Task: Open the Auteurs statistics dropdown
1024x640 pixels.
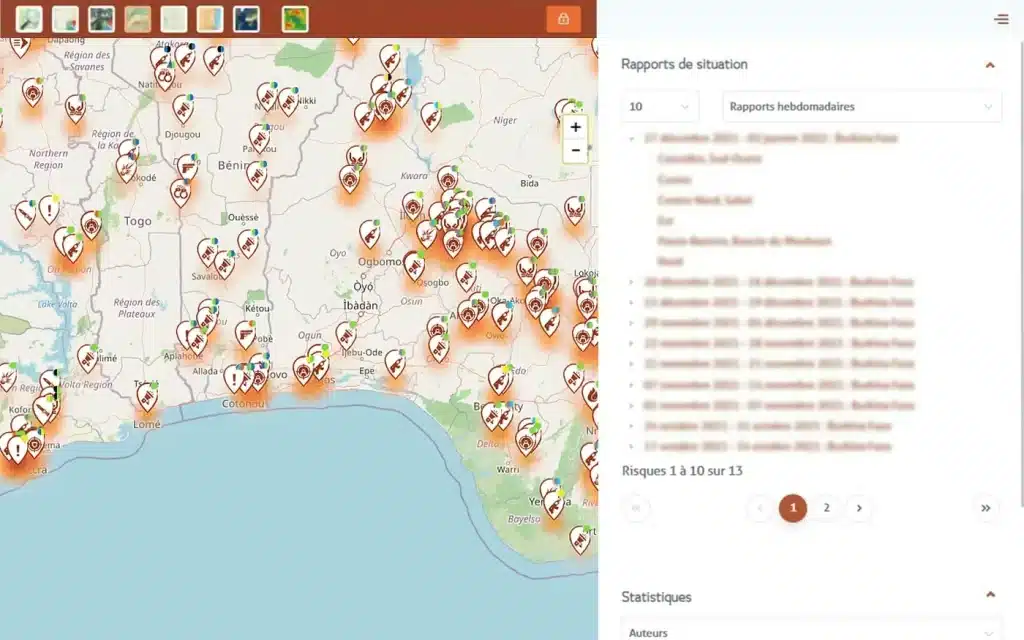Action: point(811,632)
